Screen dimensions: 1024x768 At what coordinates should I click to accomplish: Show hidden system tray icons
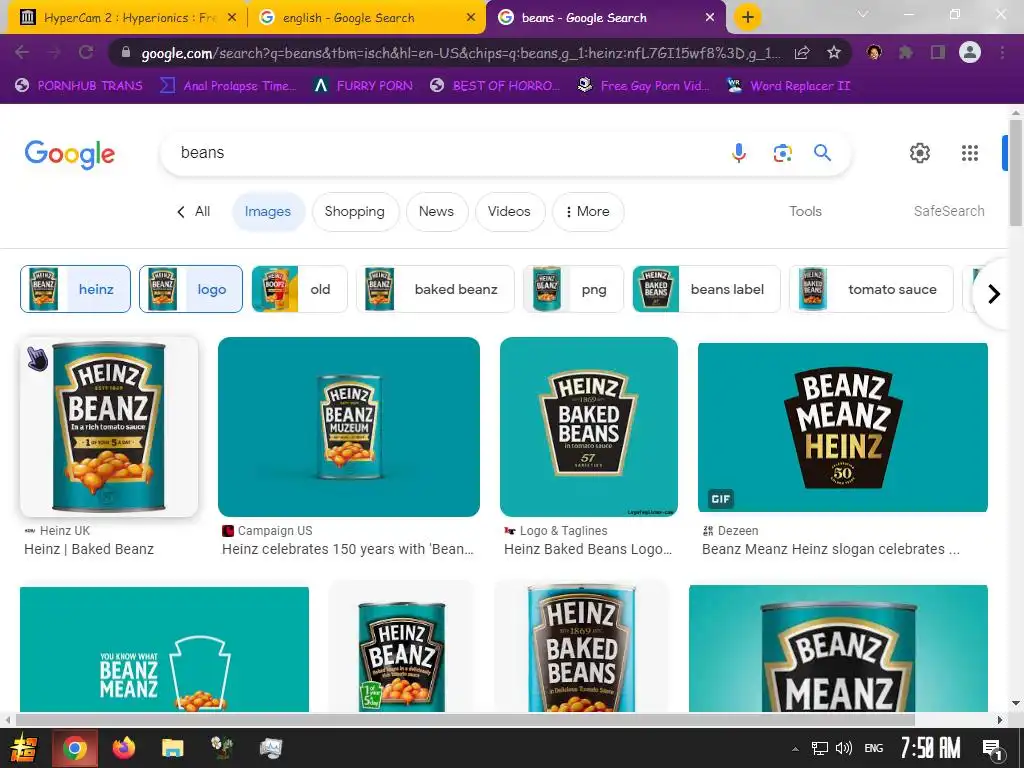pos(795,749)
